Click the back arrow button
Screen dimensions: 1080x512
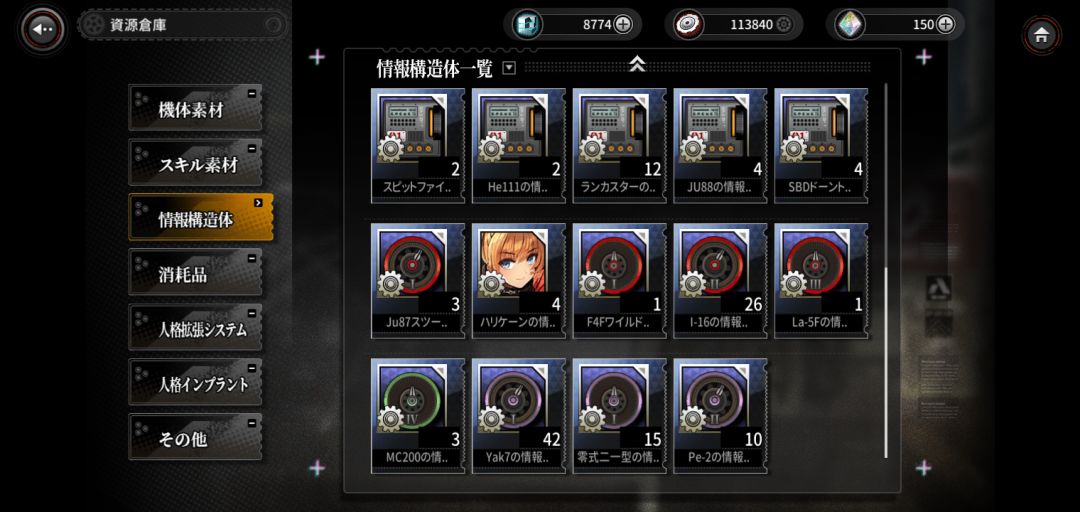click(42, 29)
